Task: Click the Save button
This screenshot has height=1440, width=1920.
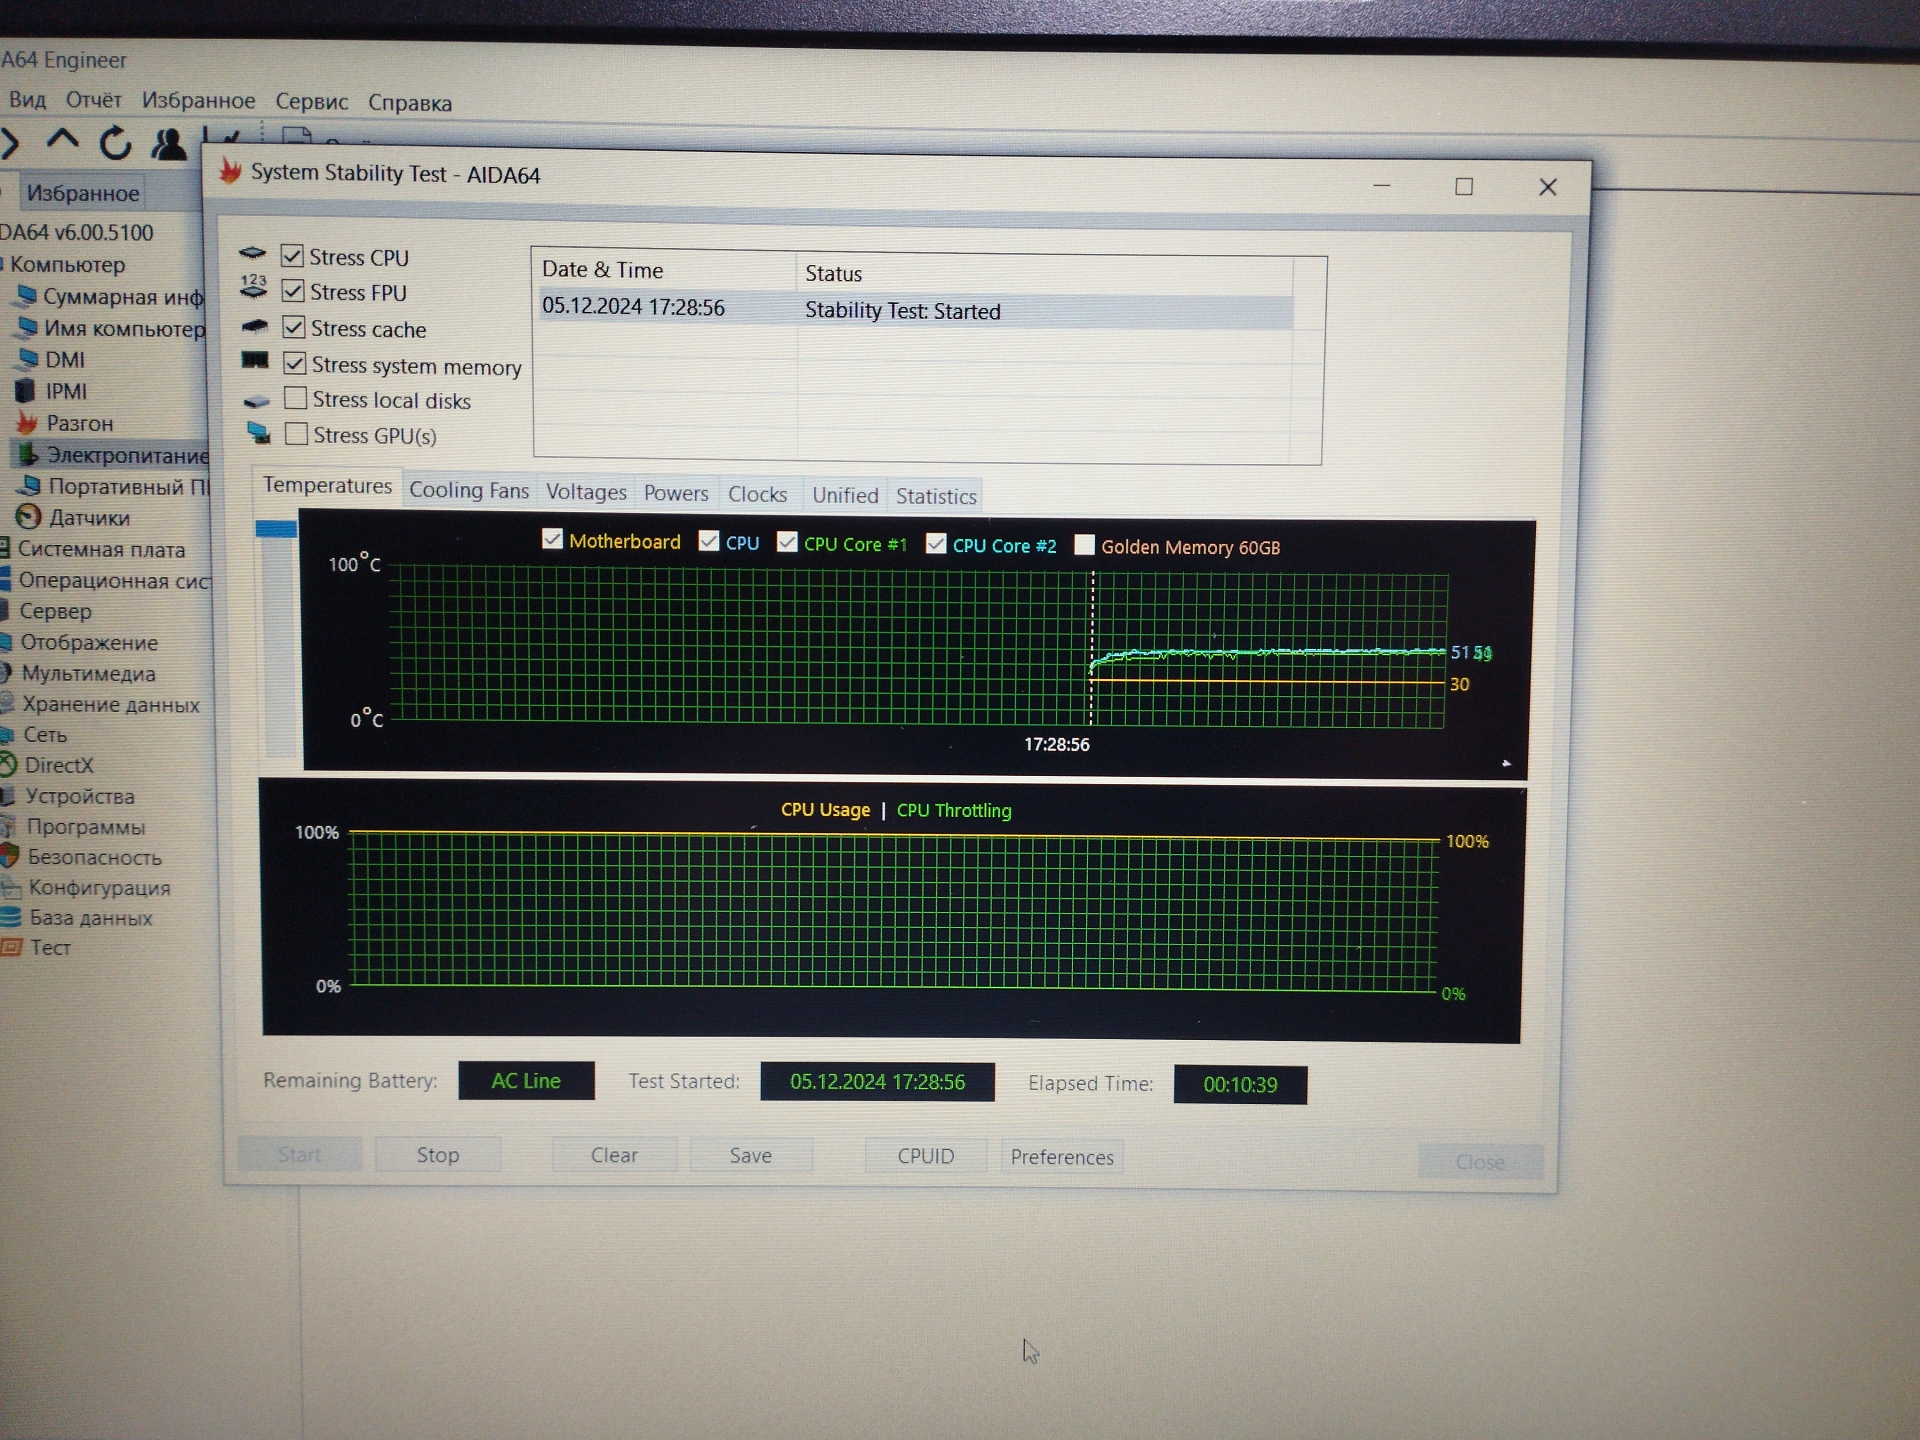Action: click(x=751, y=1155)
